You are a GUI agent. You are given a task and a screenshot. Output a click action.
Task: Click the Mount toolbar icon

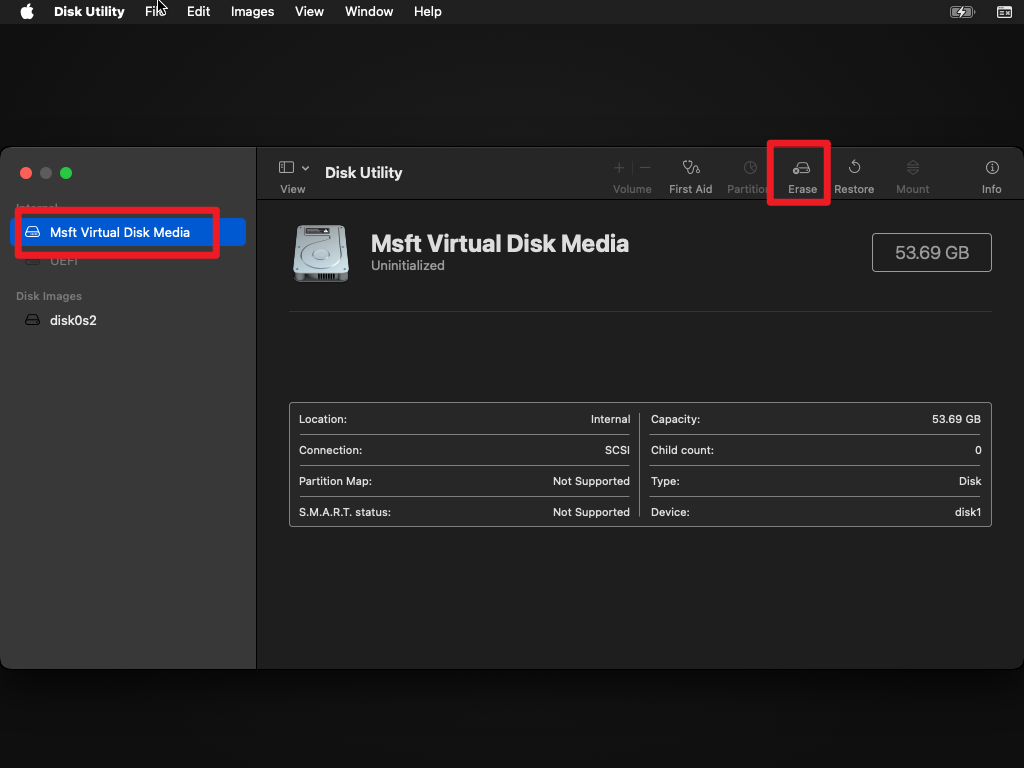(x=913, y=168)
